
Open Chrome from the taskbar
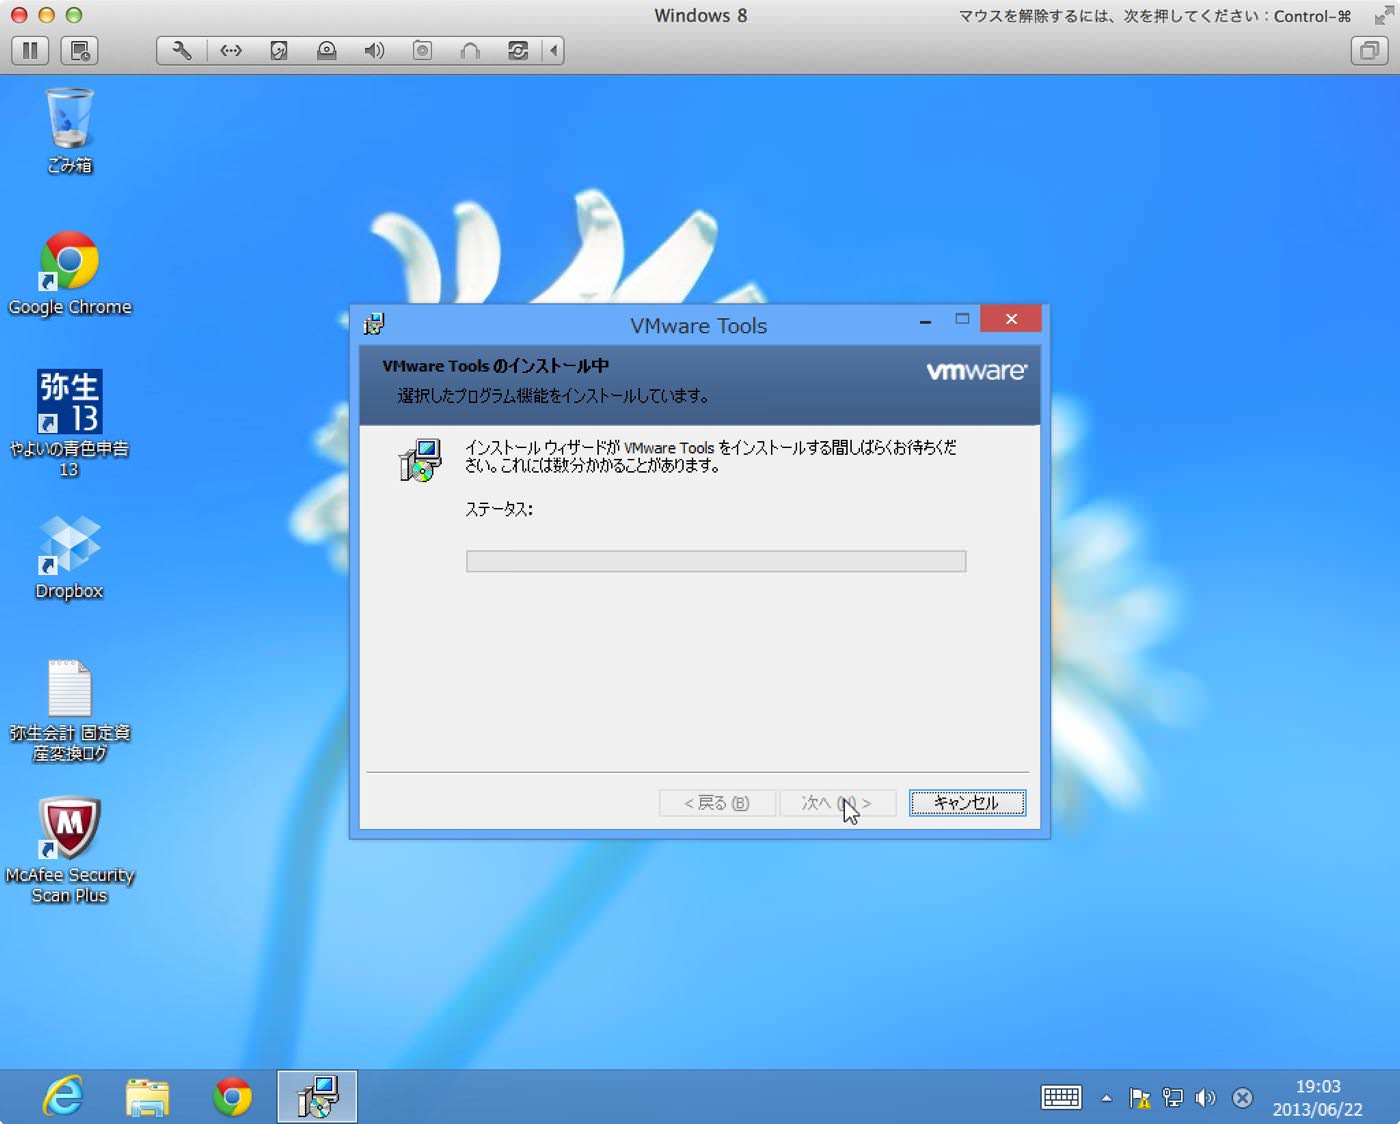click(232, 1097)
